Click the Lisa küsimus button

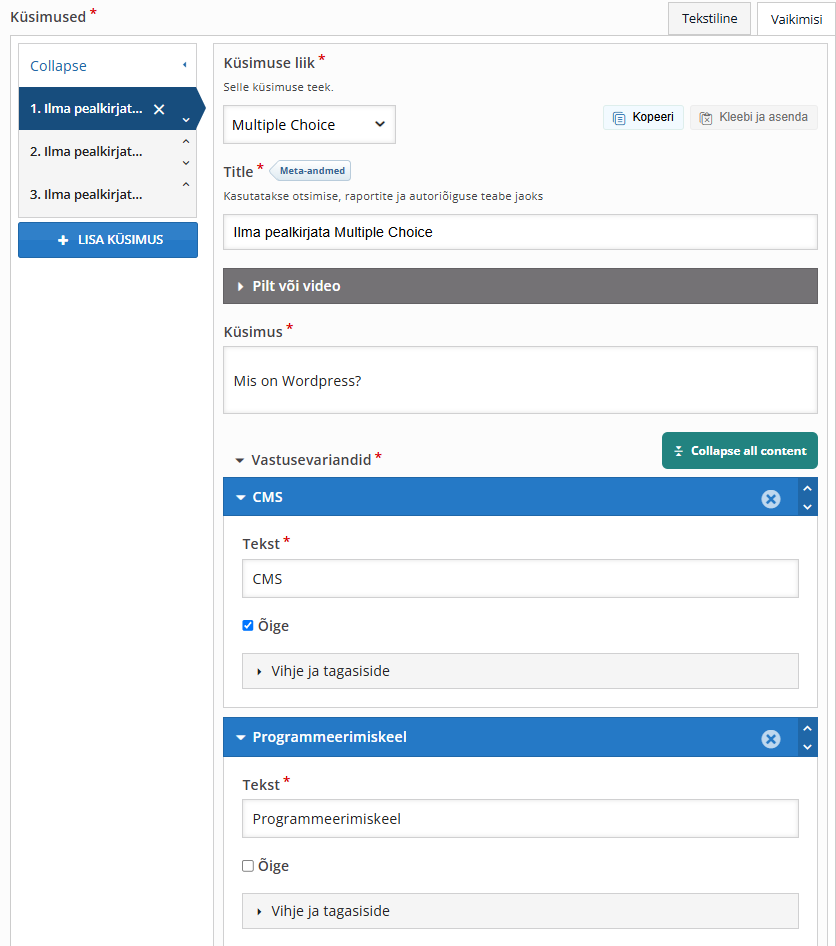(108, 240)
